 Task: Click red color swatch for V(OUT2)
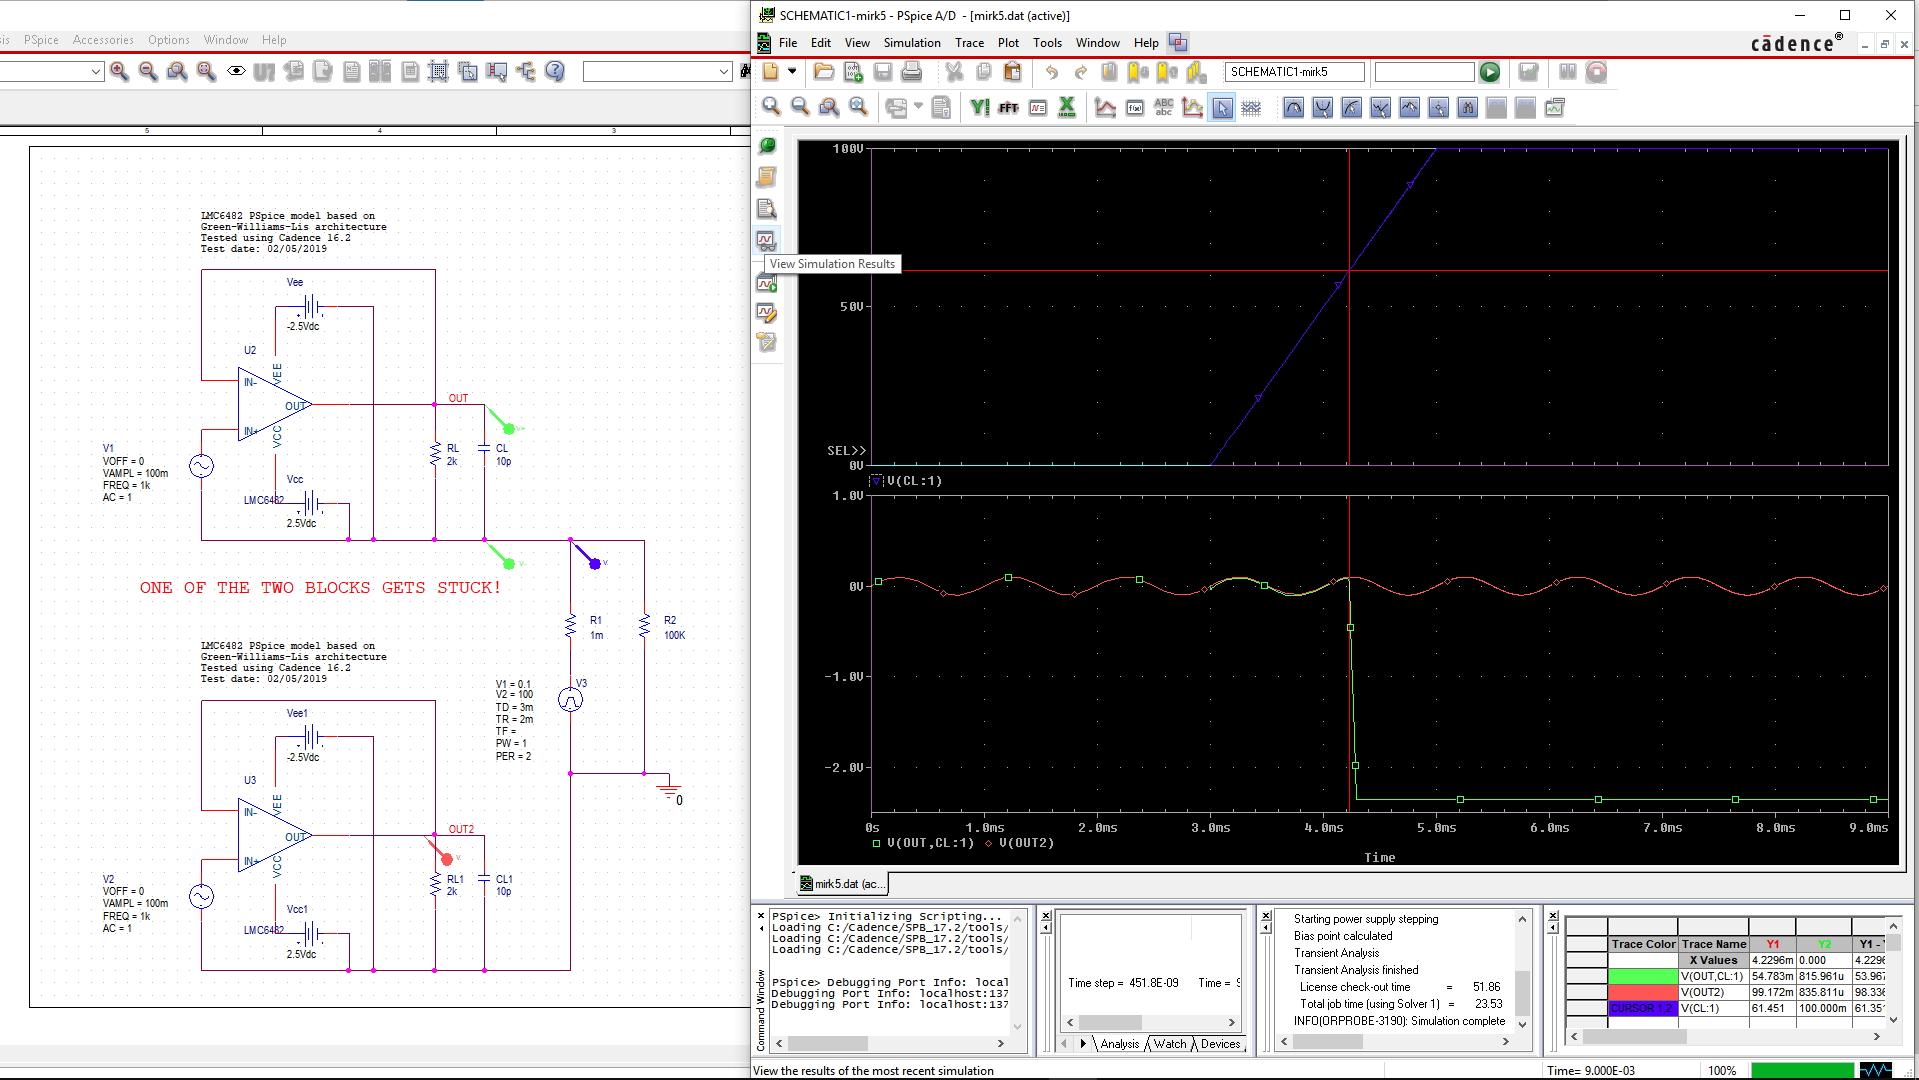coord(1642,992)
